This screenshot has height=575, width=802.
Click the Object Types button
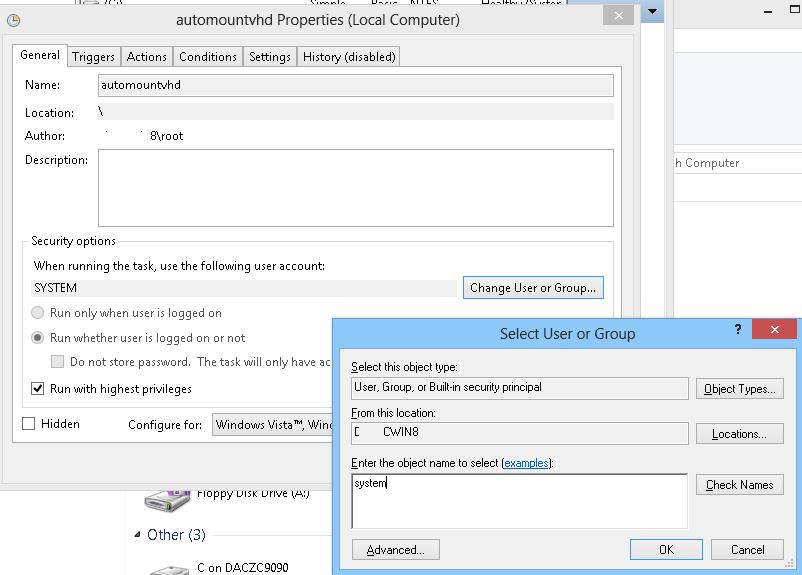pyautogui.click(x=740, y=389)
